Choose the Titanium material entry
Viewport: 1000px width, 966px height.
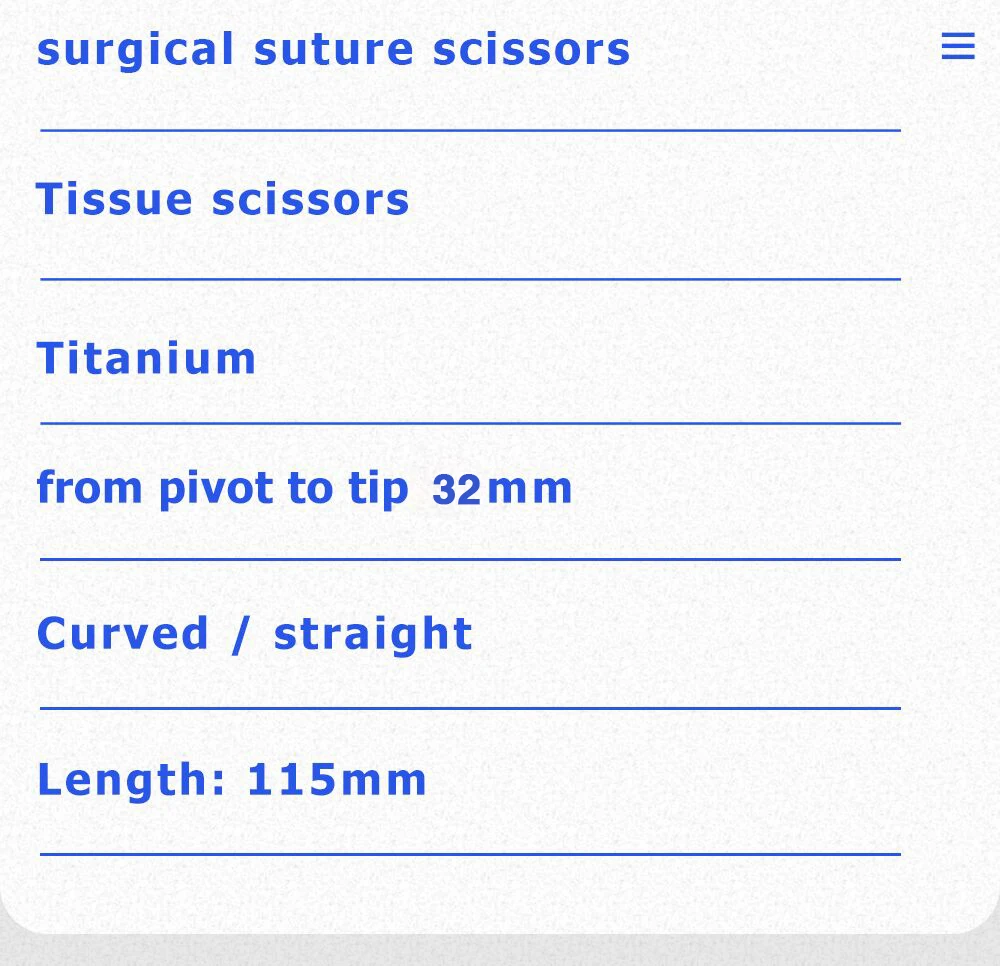pyautogui.click(x=146, y=358)
